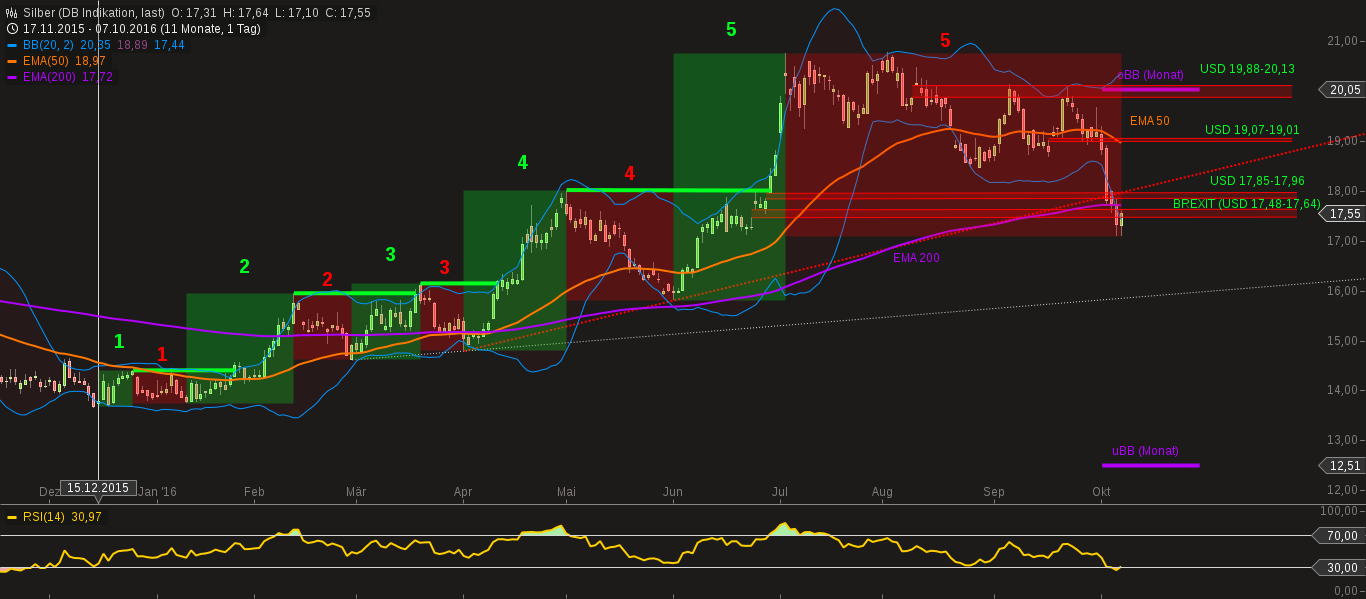Select the magenta EMA(200) line icon

pyautogui.click(x=12, y=76)
